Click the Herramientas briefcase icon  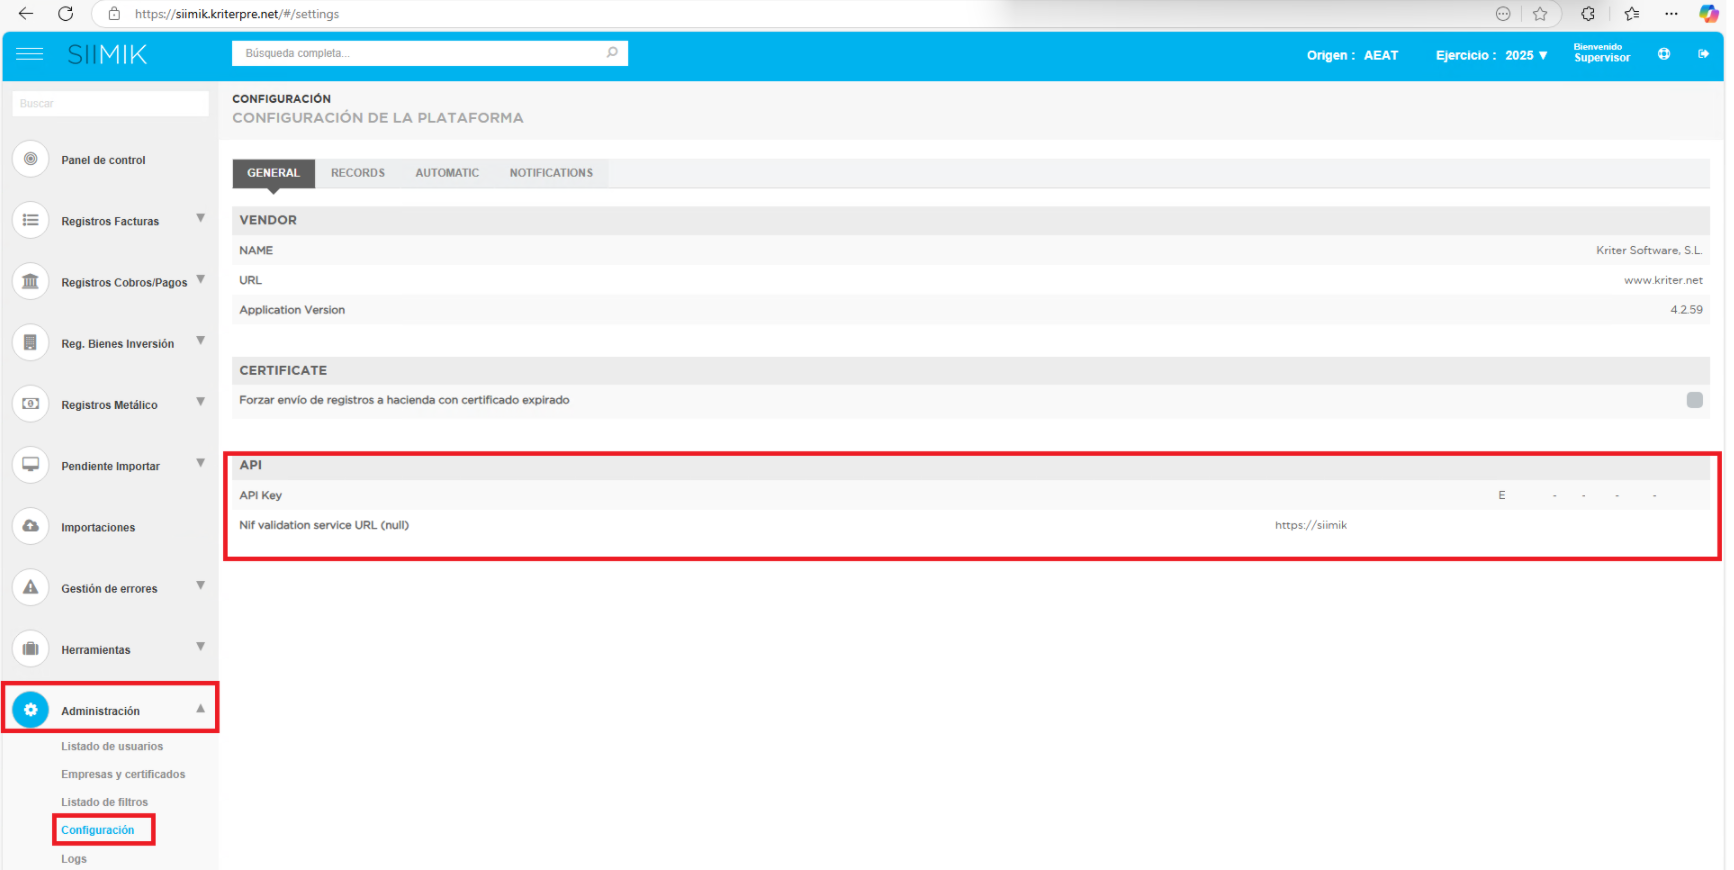pyautogui.click(x=31, y=649)
